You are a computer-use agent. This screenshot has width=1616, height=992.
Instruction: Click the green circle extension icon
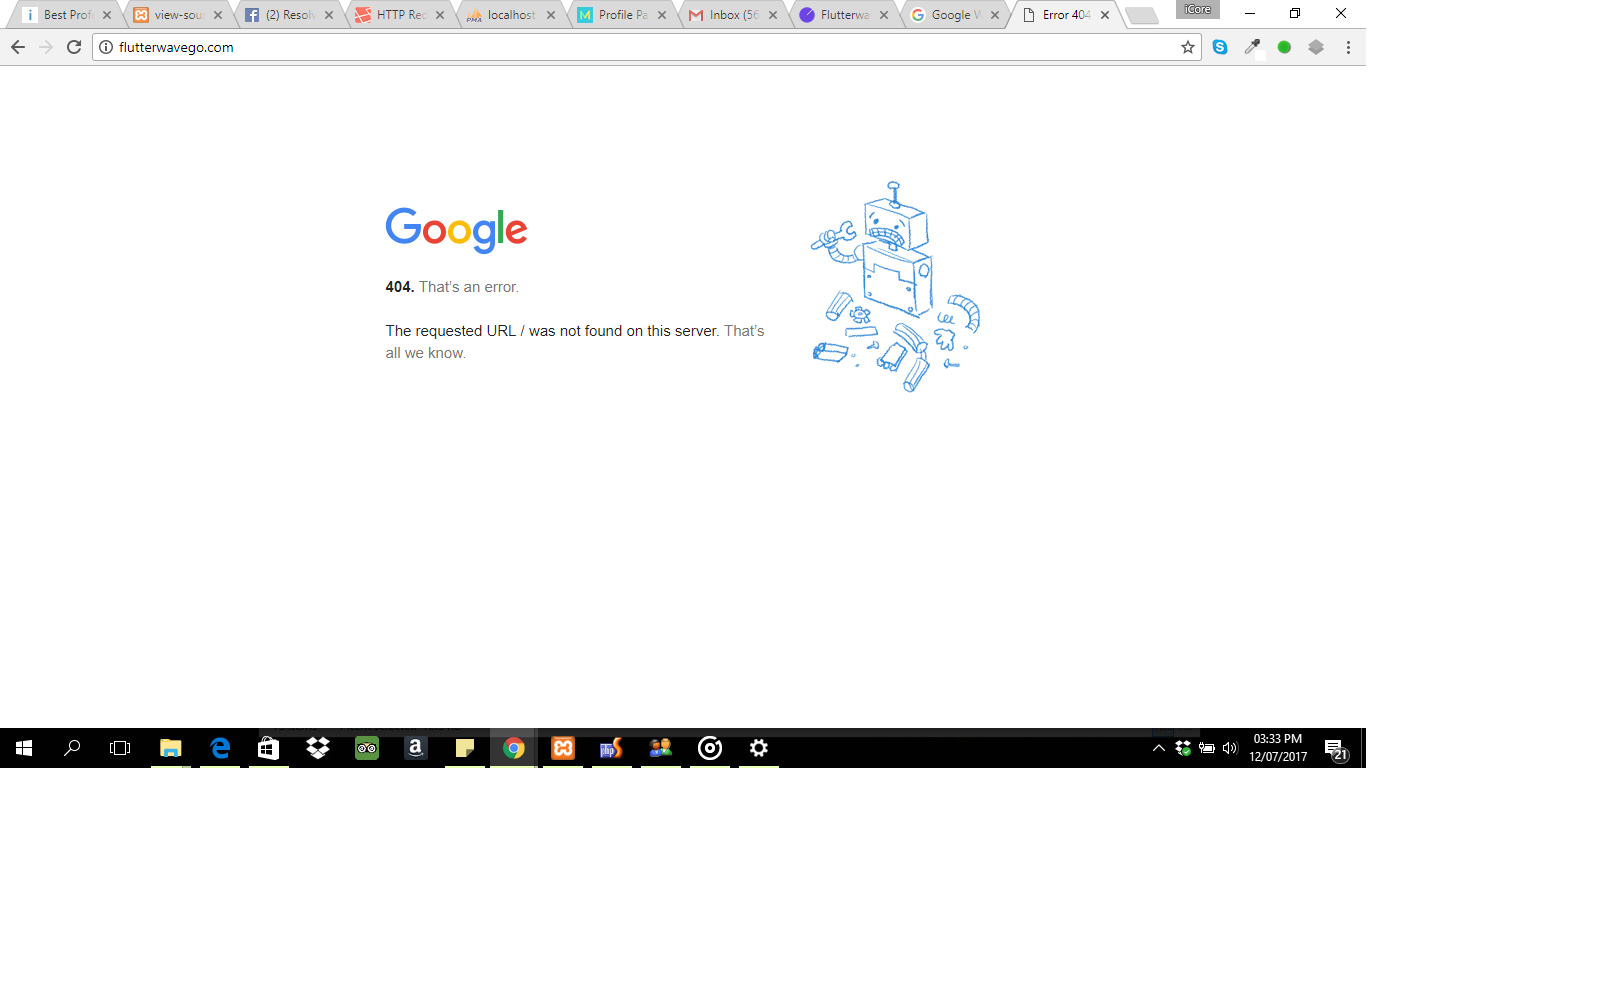click(1284, 47)
